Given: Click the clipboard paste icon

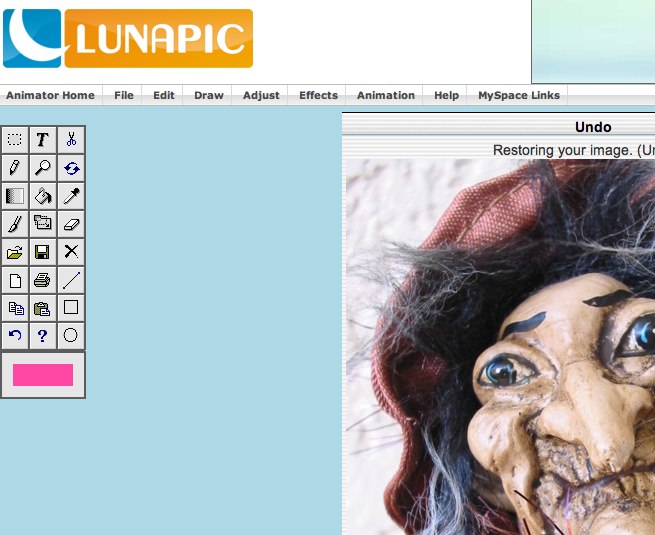Looking at the screenshot, I should point(43,308).
